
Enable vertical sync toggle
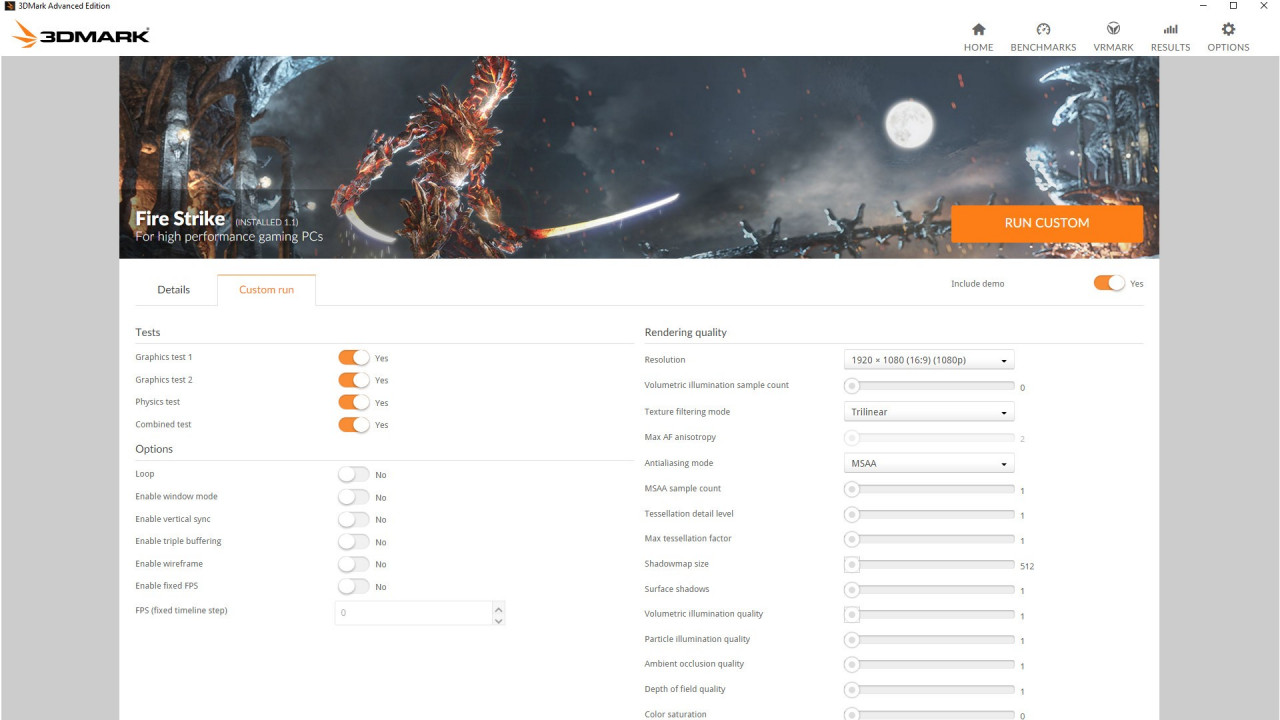pyautogui.click(x=354, y=519)
